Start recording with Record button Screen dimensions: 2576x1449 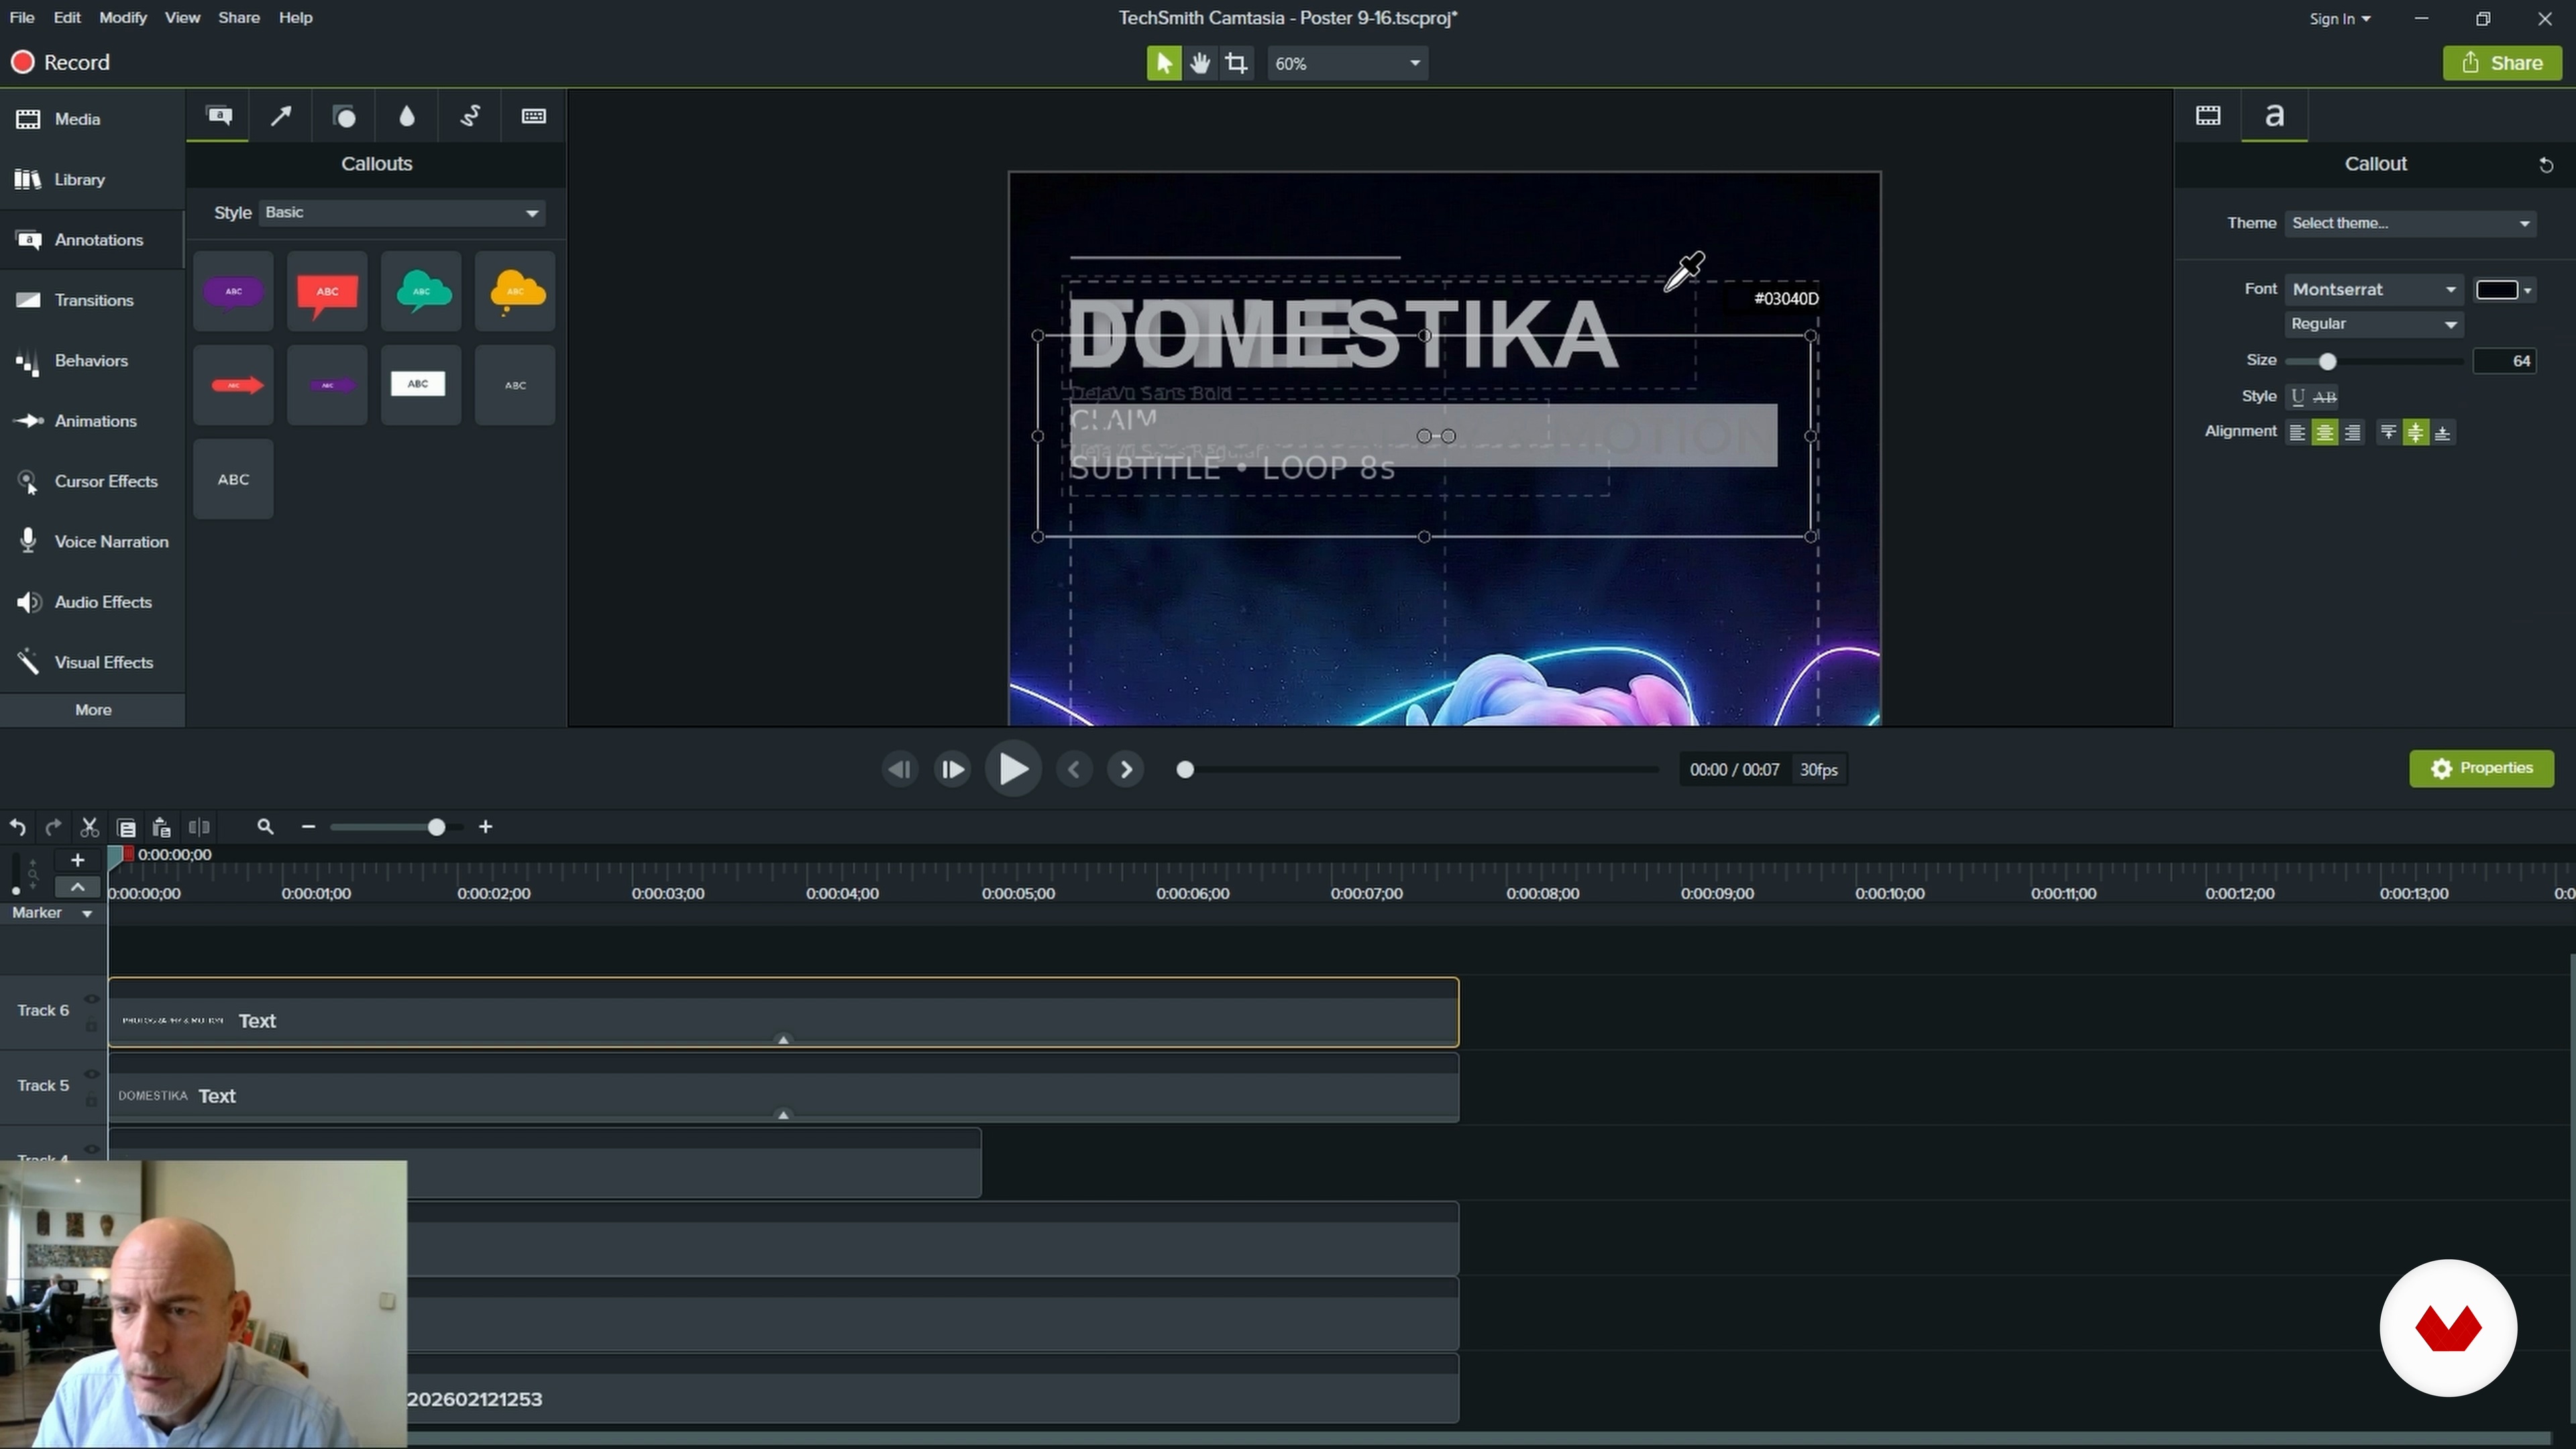click(x=60, y=62)
